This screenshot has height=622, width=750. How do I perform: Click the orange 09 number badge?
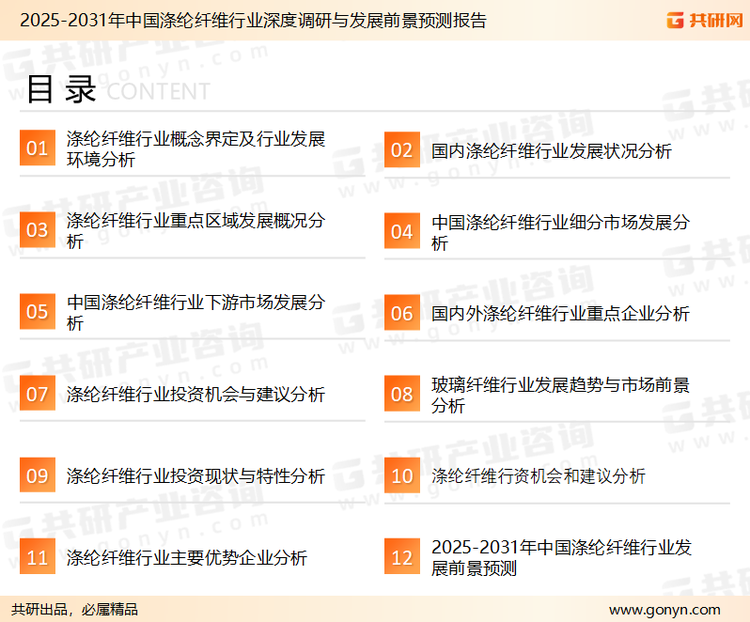37,475
